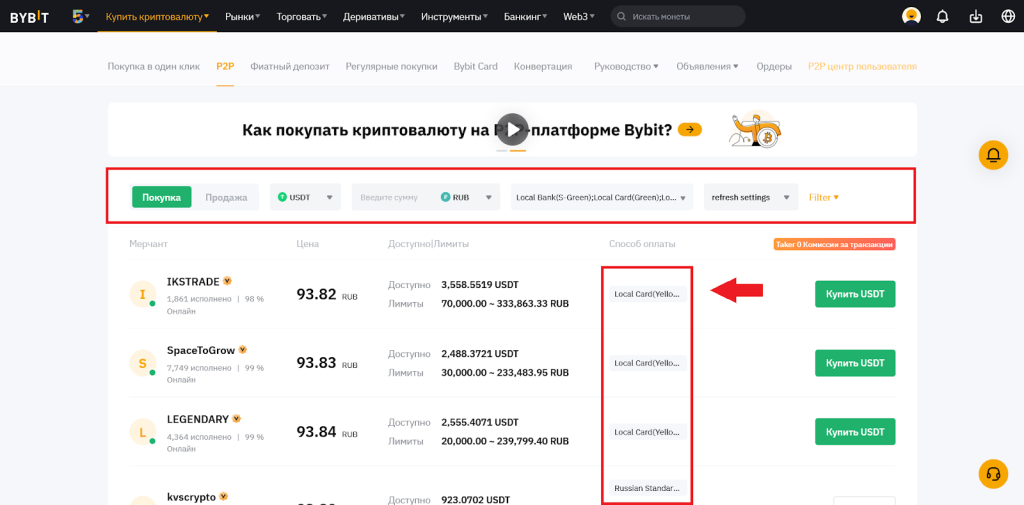Viewport: 1024px width, 505px height.
Task: Switch to the Продажа mode
Action: (x=226, y=197)
